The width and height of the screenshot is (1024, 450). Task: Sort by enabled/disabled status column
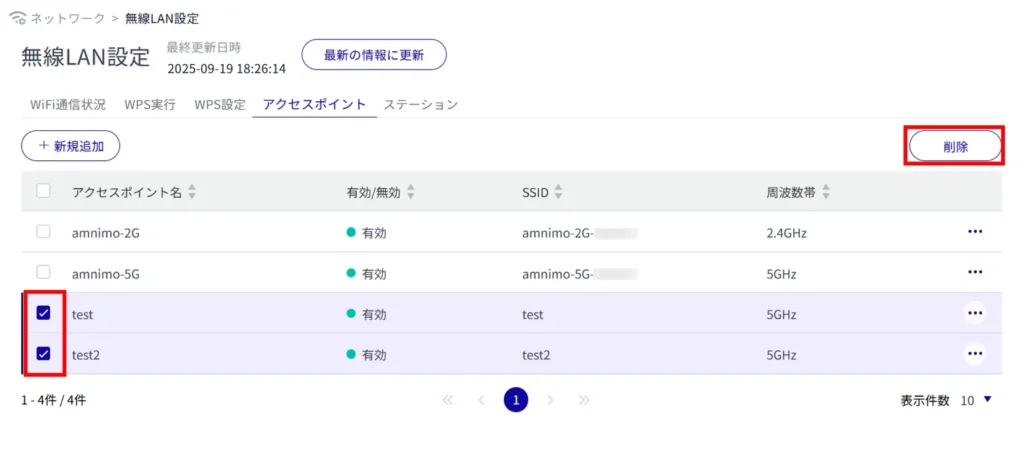point(410,192)
